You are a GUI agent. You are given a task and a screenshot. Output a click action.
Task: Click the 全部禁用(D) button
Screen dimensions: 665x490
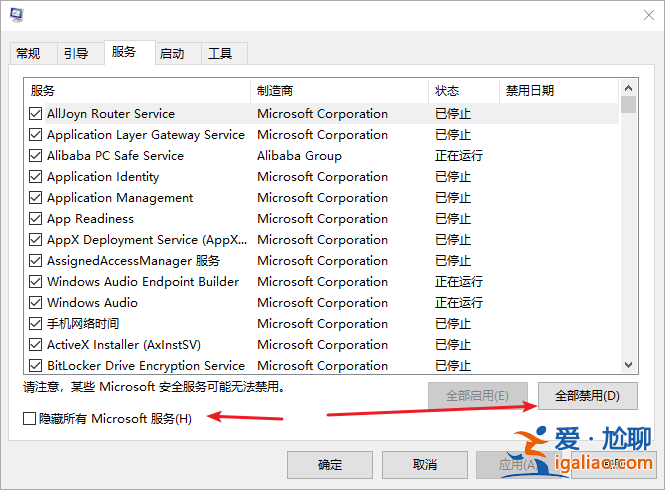tap(587, 396)
